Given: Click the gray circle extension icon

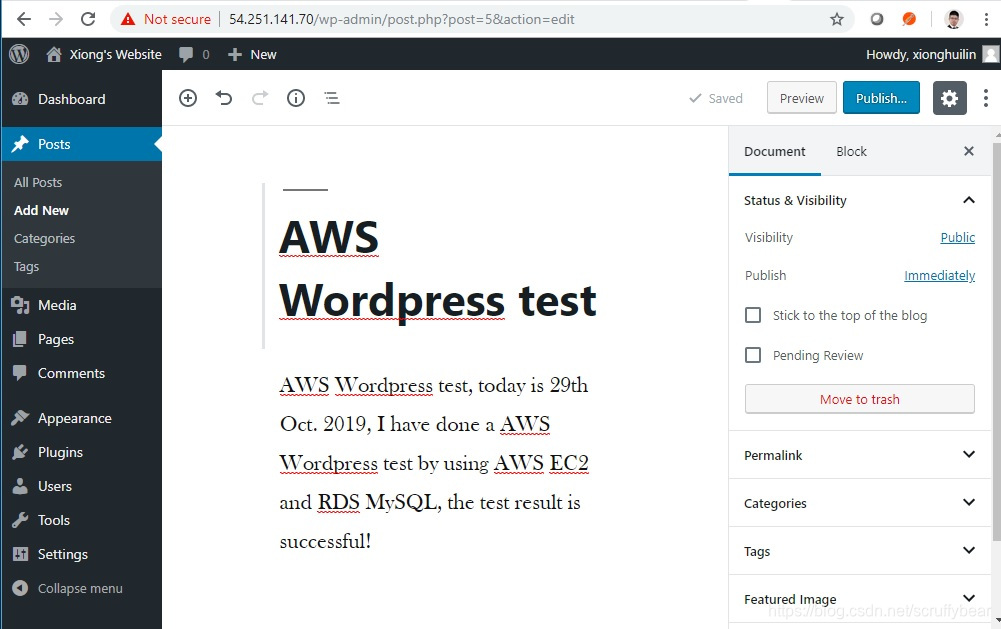Looking at the screenshot, I should tap(877, 19).
